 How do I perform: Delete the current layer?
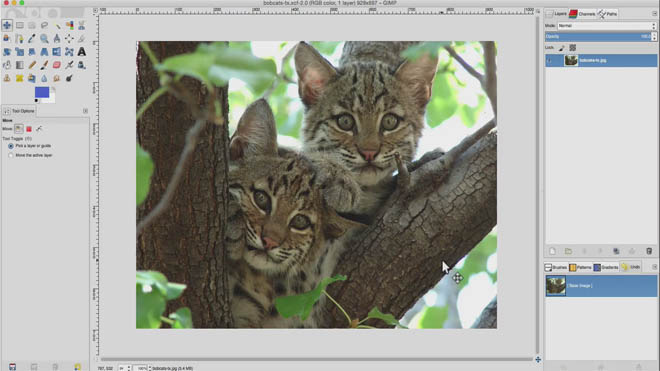(x=649, y=251)
